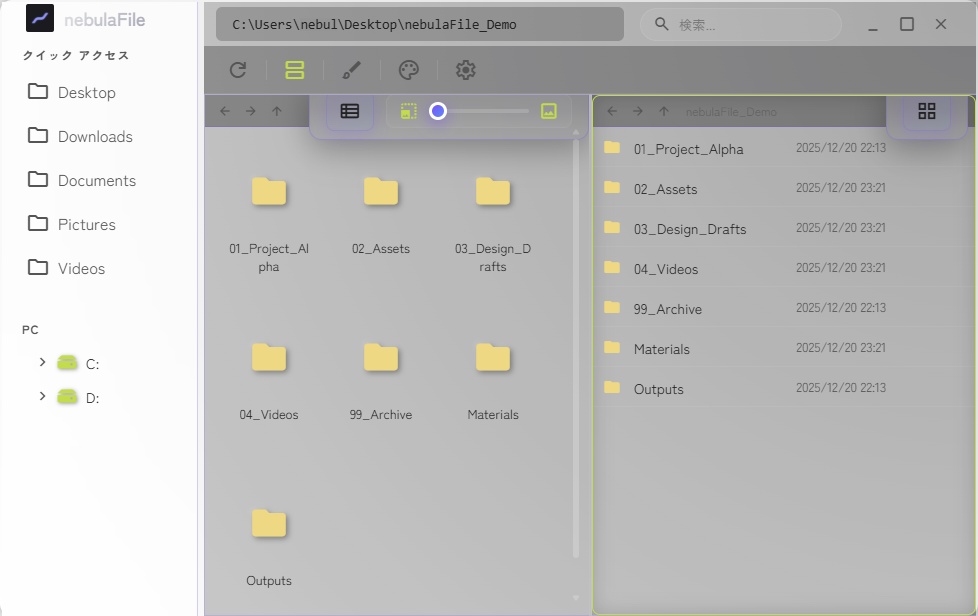The height and width of the screenshot is (616, 978).
Task: Select 03_Design_Drafts folder icon in left pane
Action: [x=493, y=191]
